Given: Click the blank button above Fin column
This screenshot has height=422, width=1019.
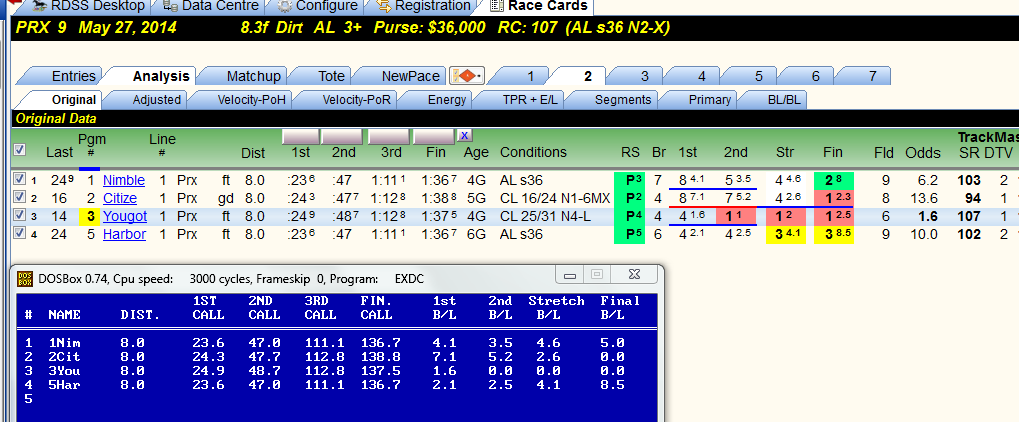Looking at the screenshot, I should click(x=433, y=137).
